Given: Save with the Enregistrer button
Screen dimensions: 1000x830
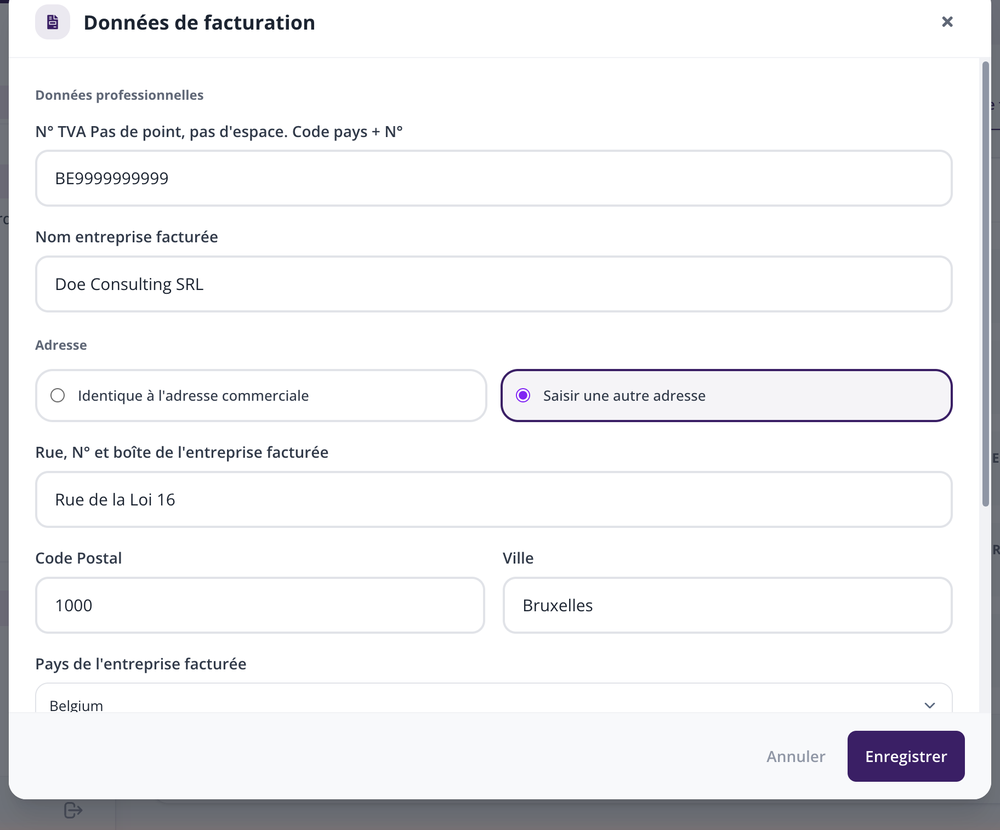Looking at the screenshot, I should [906, 756].
